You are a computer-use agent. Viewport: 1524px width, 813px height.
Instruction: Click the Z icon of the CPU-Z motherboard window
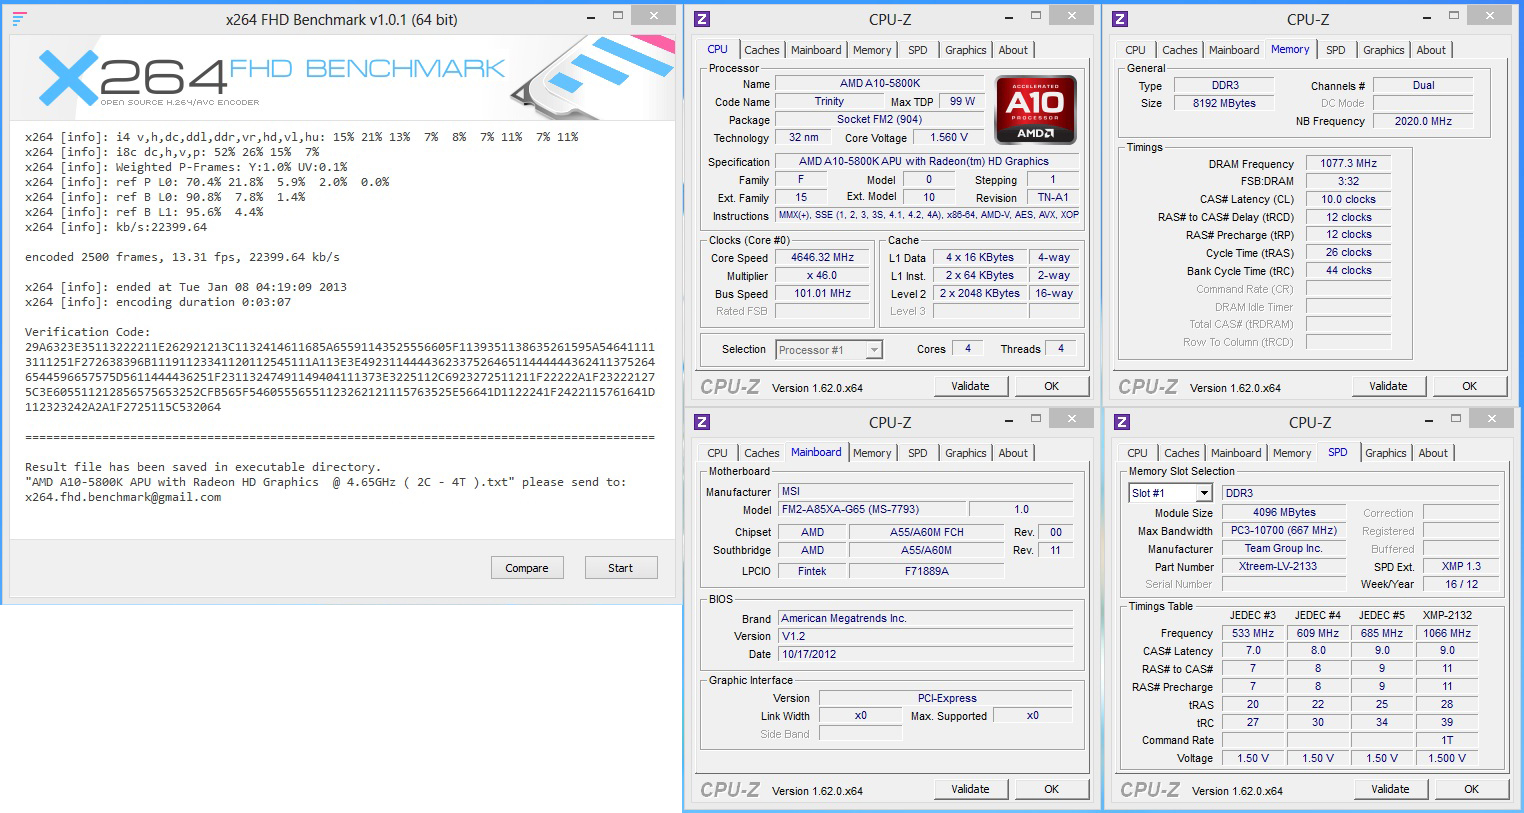click(702, 422)
